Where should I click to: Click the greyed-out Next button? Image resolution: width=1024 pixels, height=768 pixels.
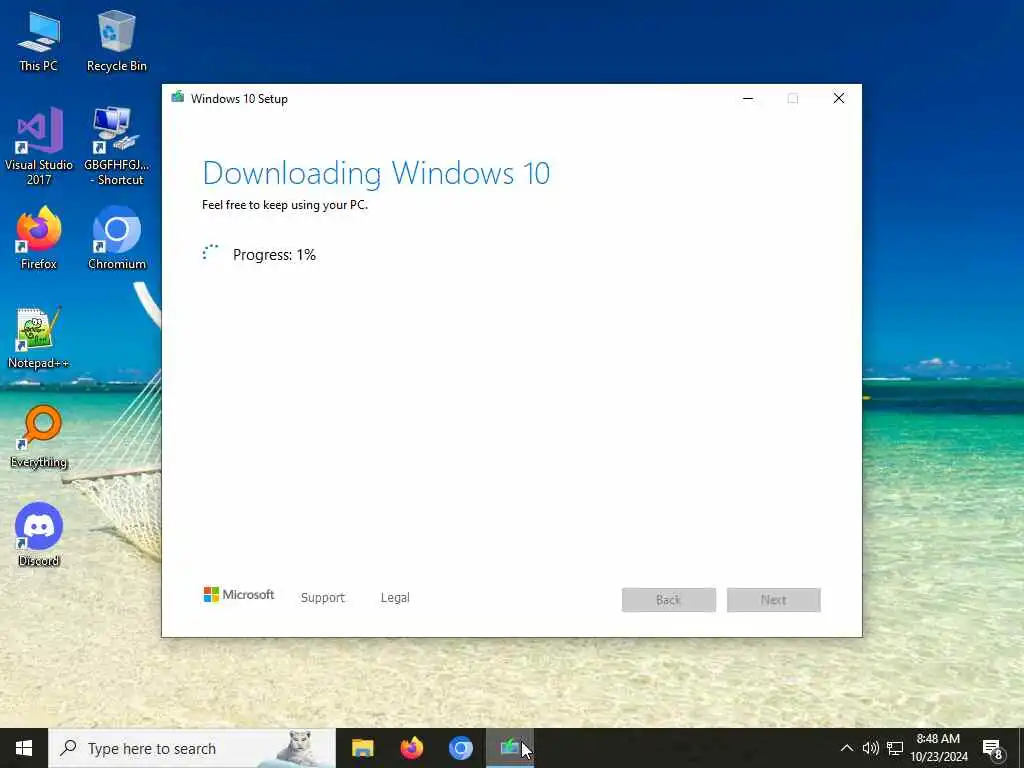[x=773, y=600]
